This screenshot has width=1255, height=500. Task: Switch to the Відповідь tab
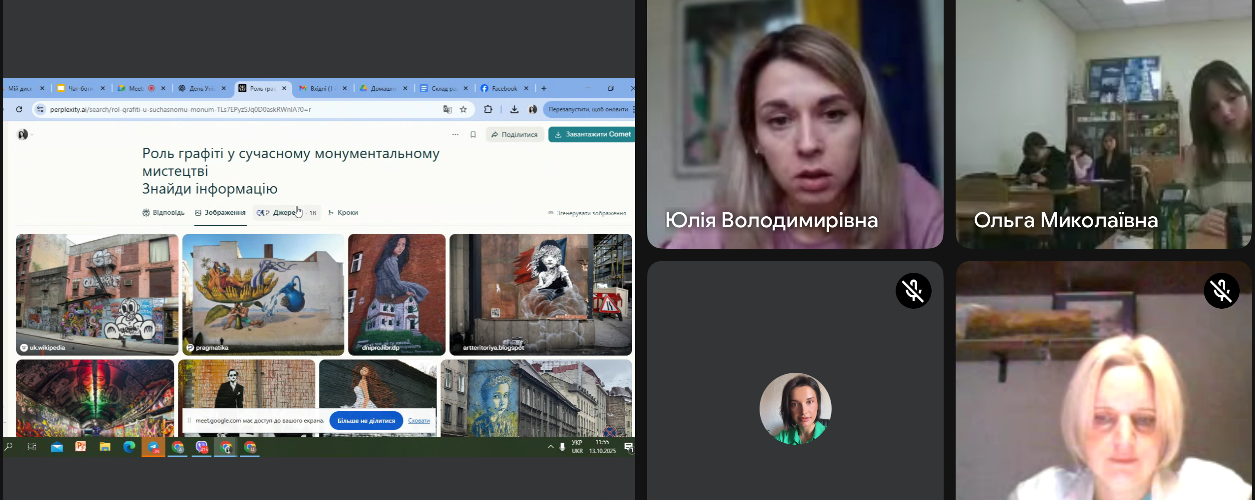[x=163, y=212]
